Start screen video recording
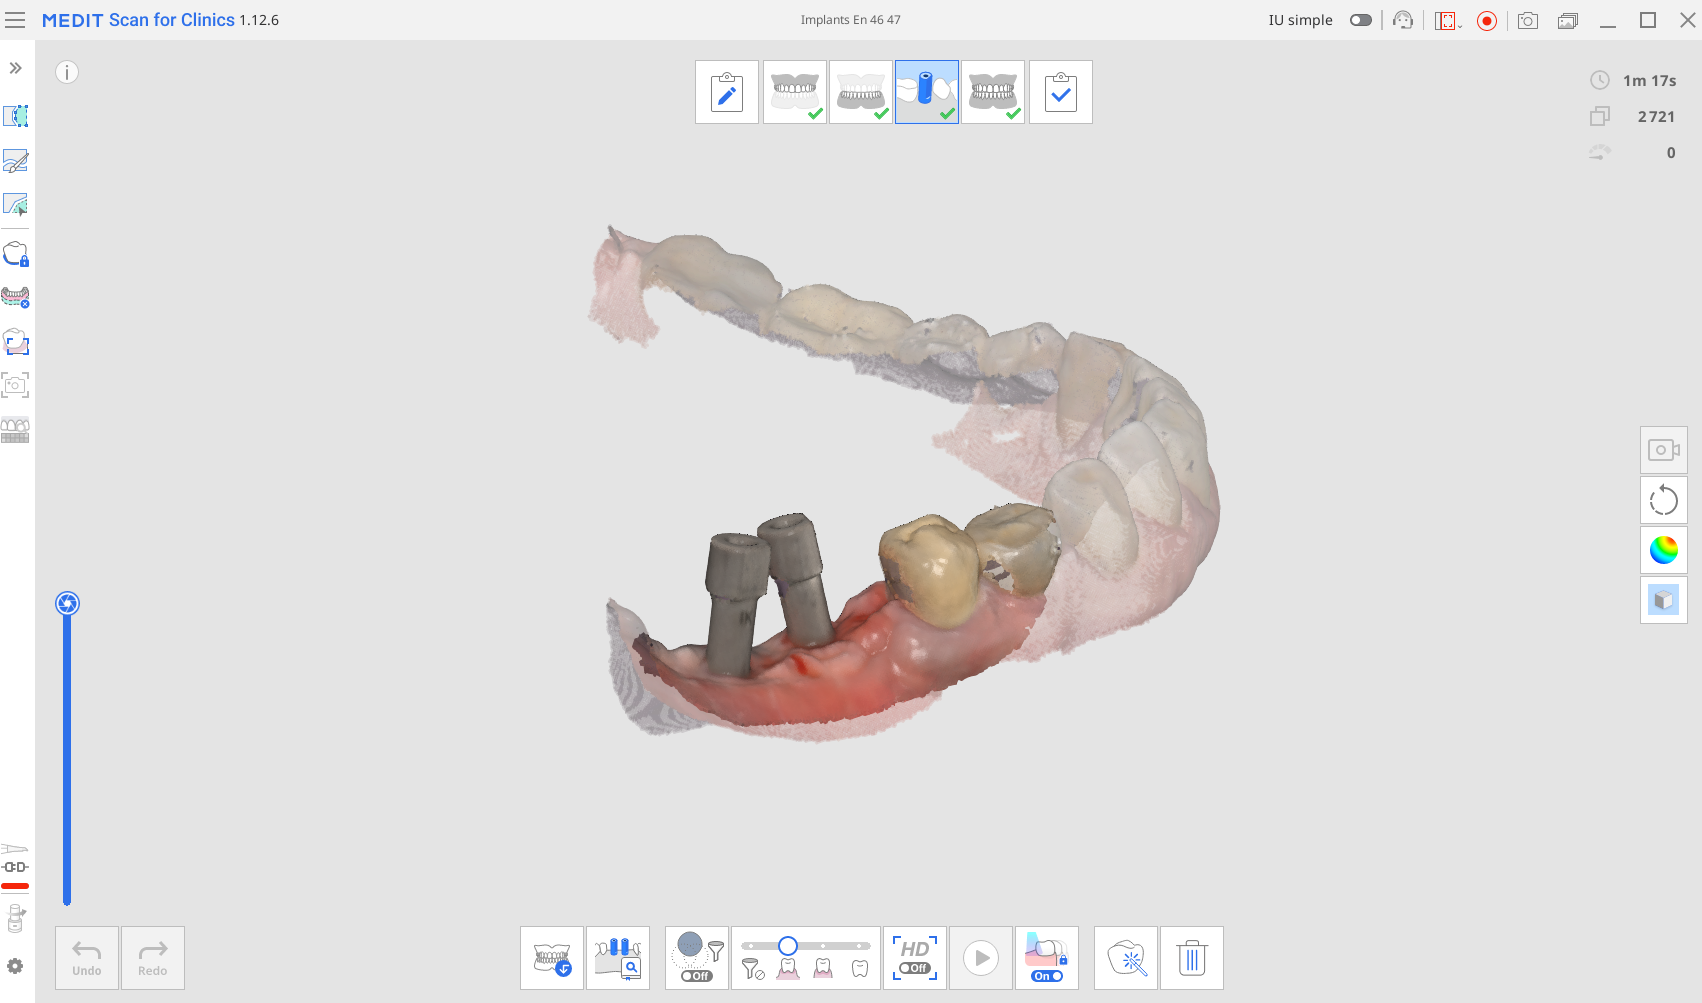Image resolution: width=1702 pixels, height=1003 pixels. point(1487,20)
